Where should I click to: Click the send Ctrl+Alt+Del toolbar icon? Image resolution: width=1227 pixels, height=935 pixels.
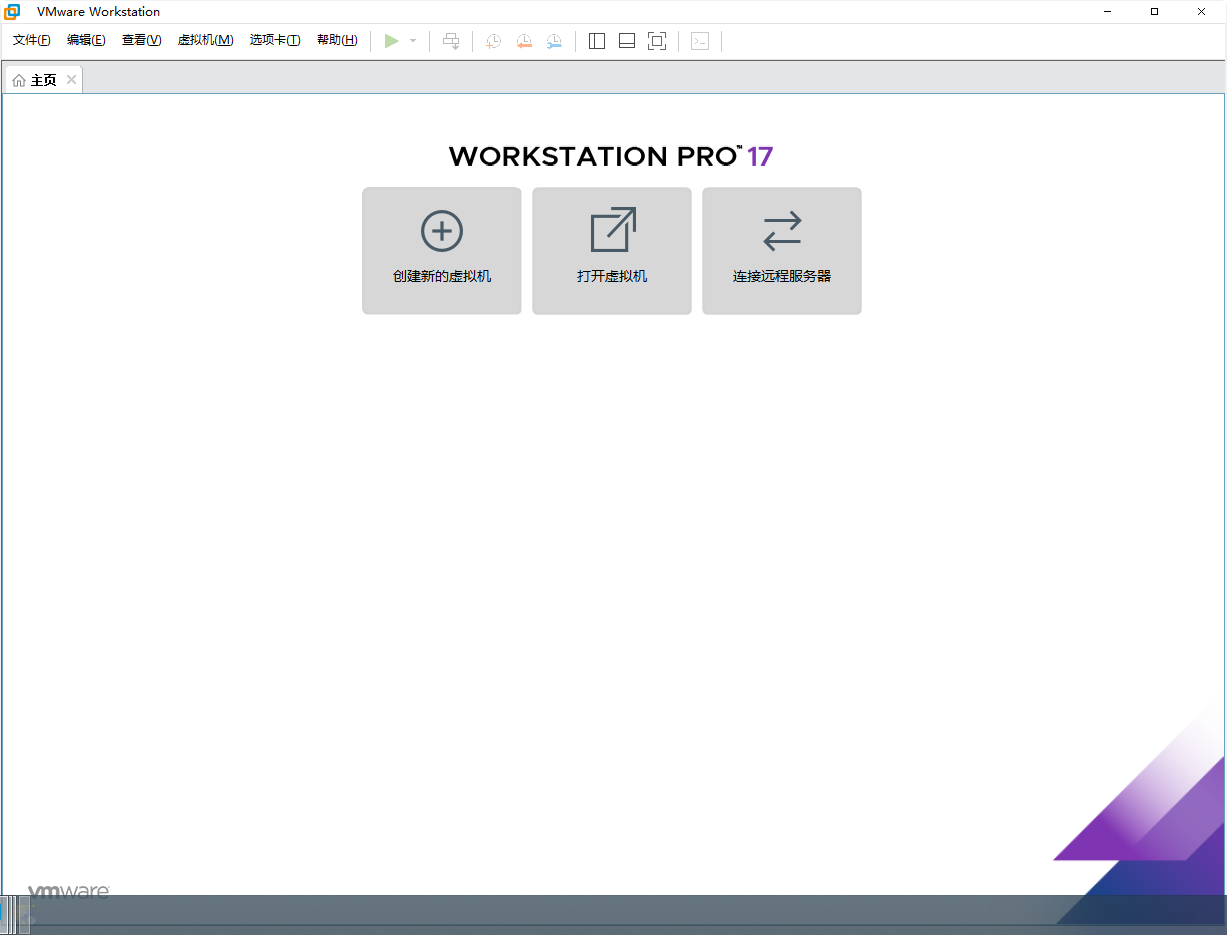(x=451, y=41)
